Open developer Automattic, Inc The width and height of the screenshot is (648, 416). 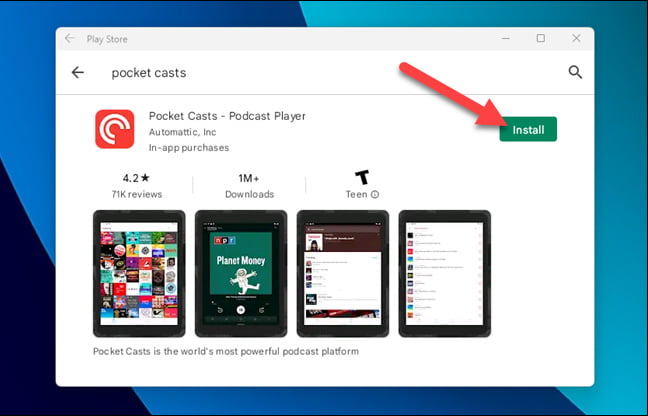182,132
